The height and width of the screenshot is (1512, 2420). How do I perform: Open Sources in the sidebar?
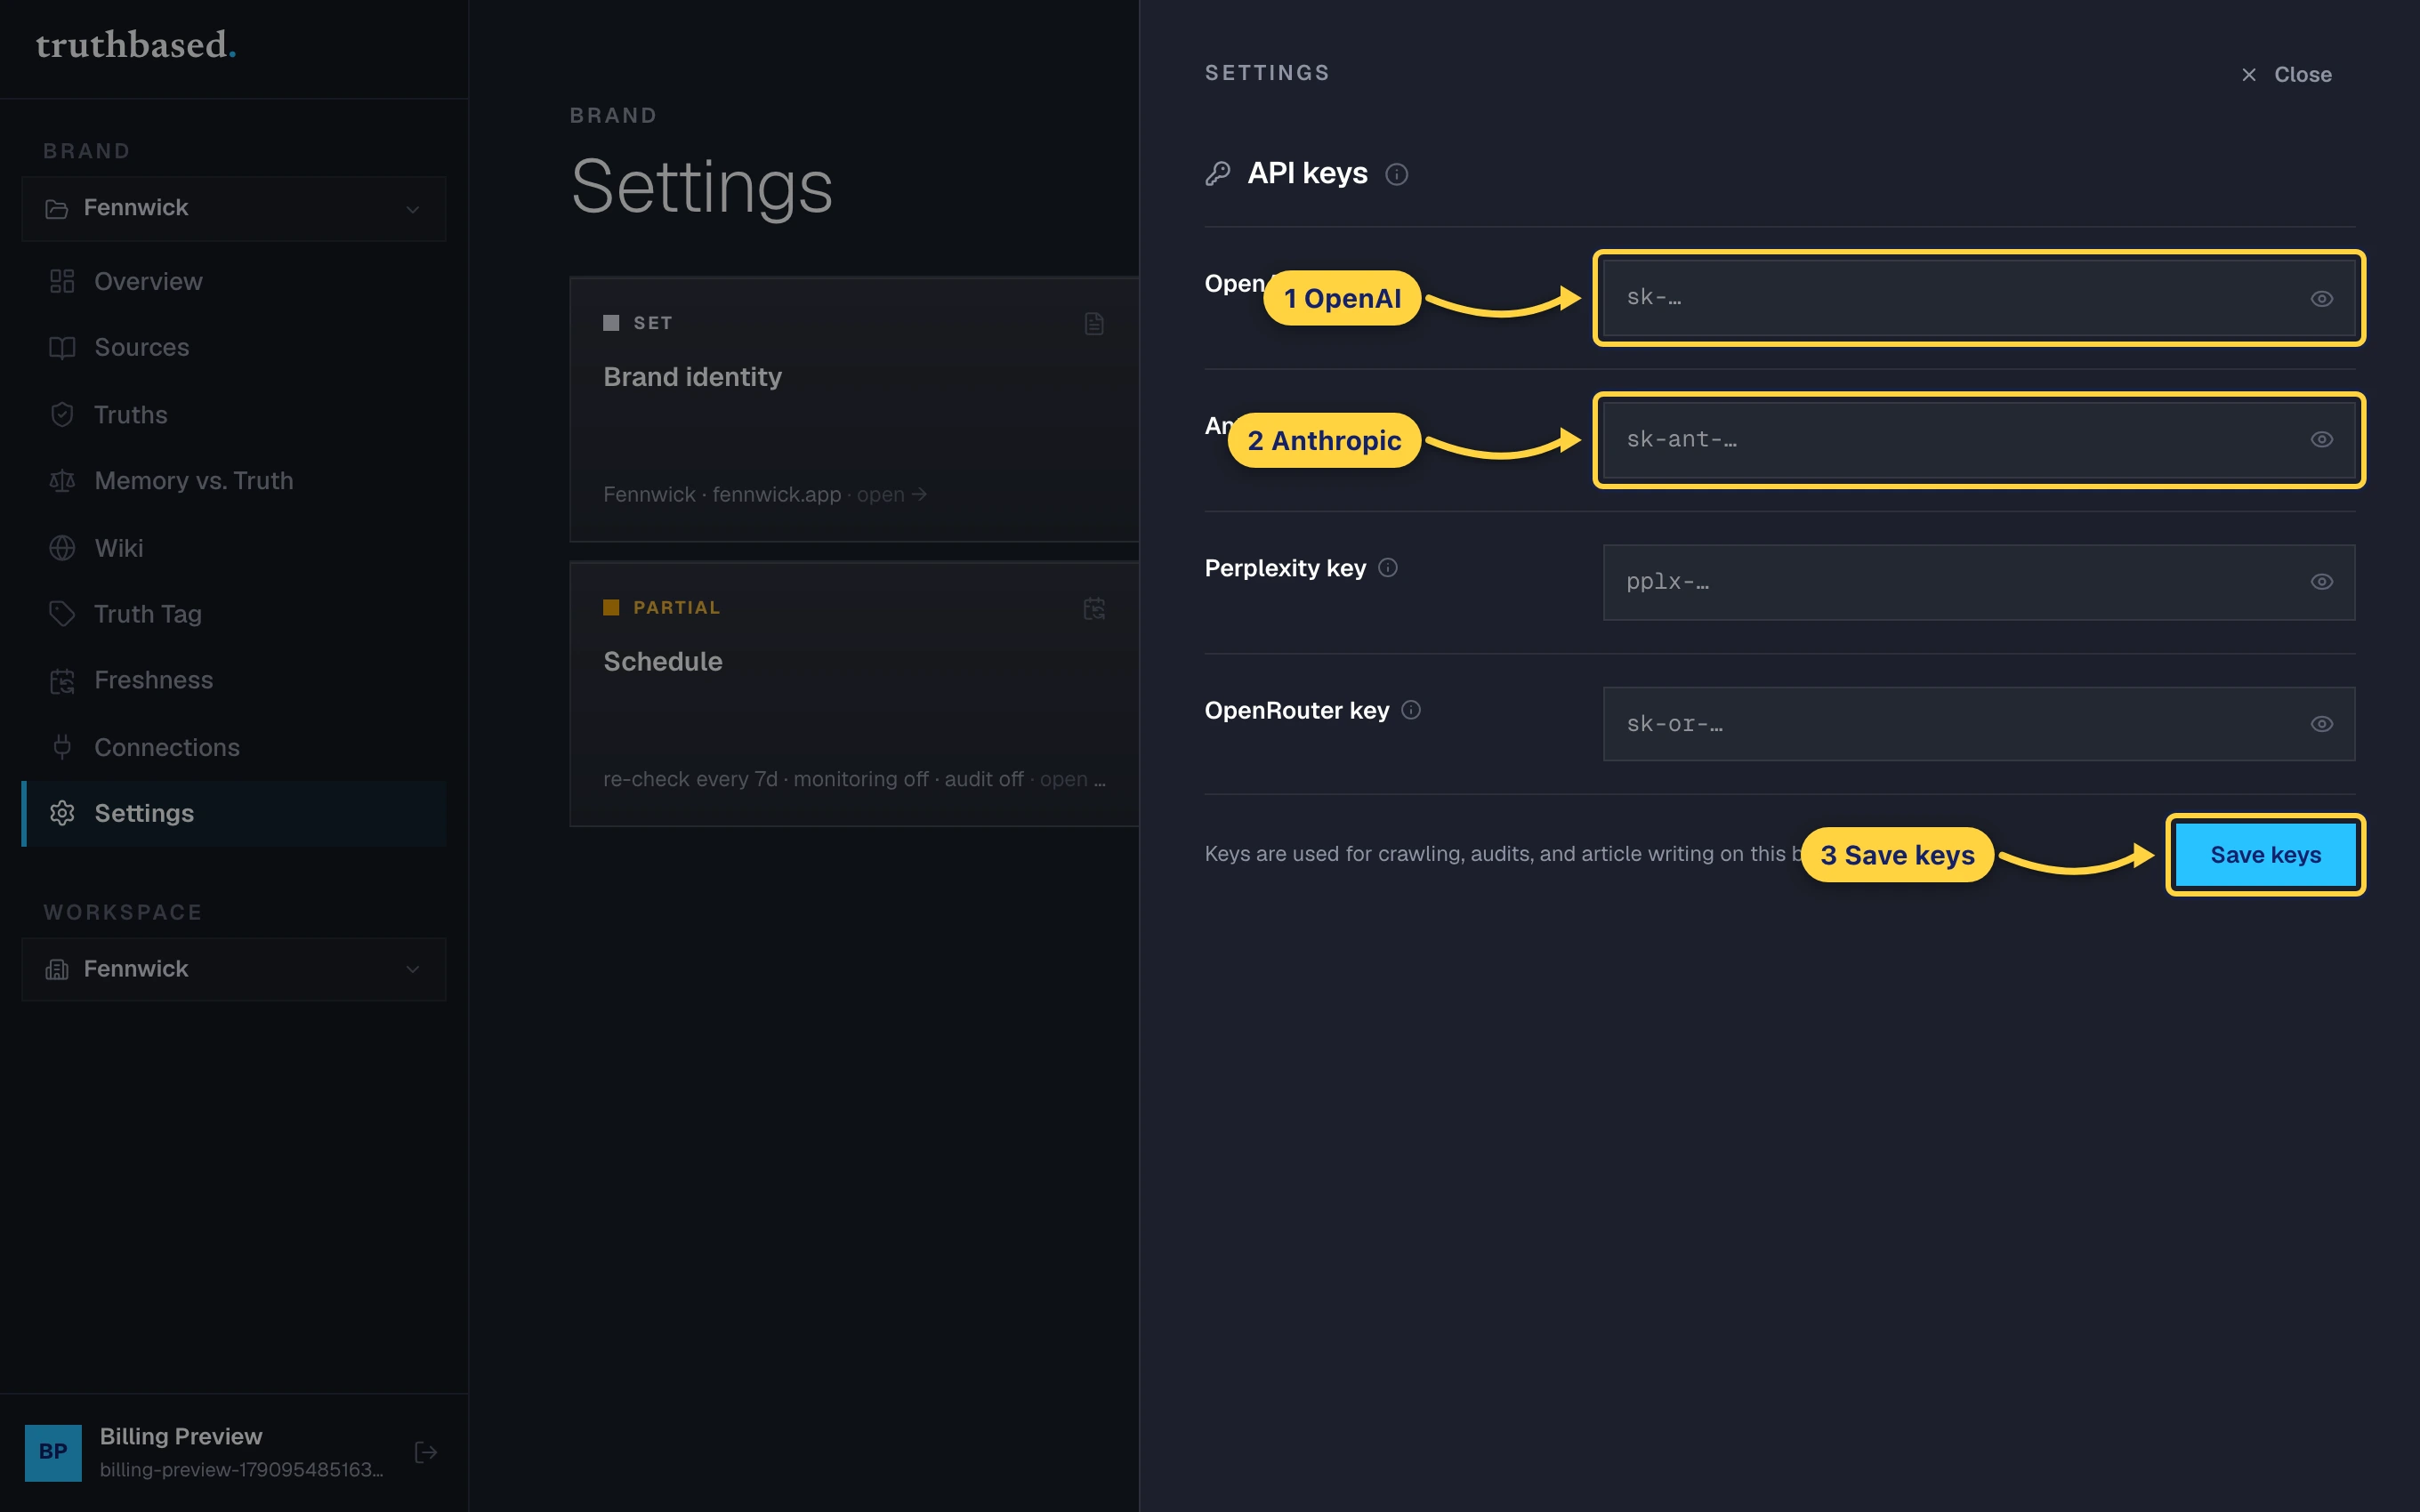(234, 348)
